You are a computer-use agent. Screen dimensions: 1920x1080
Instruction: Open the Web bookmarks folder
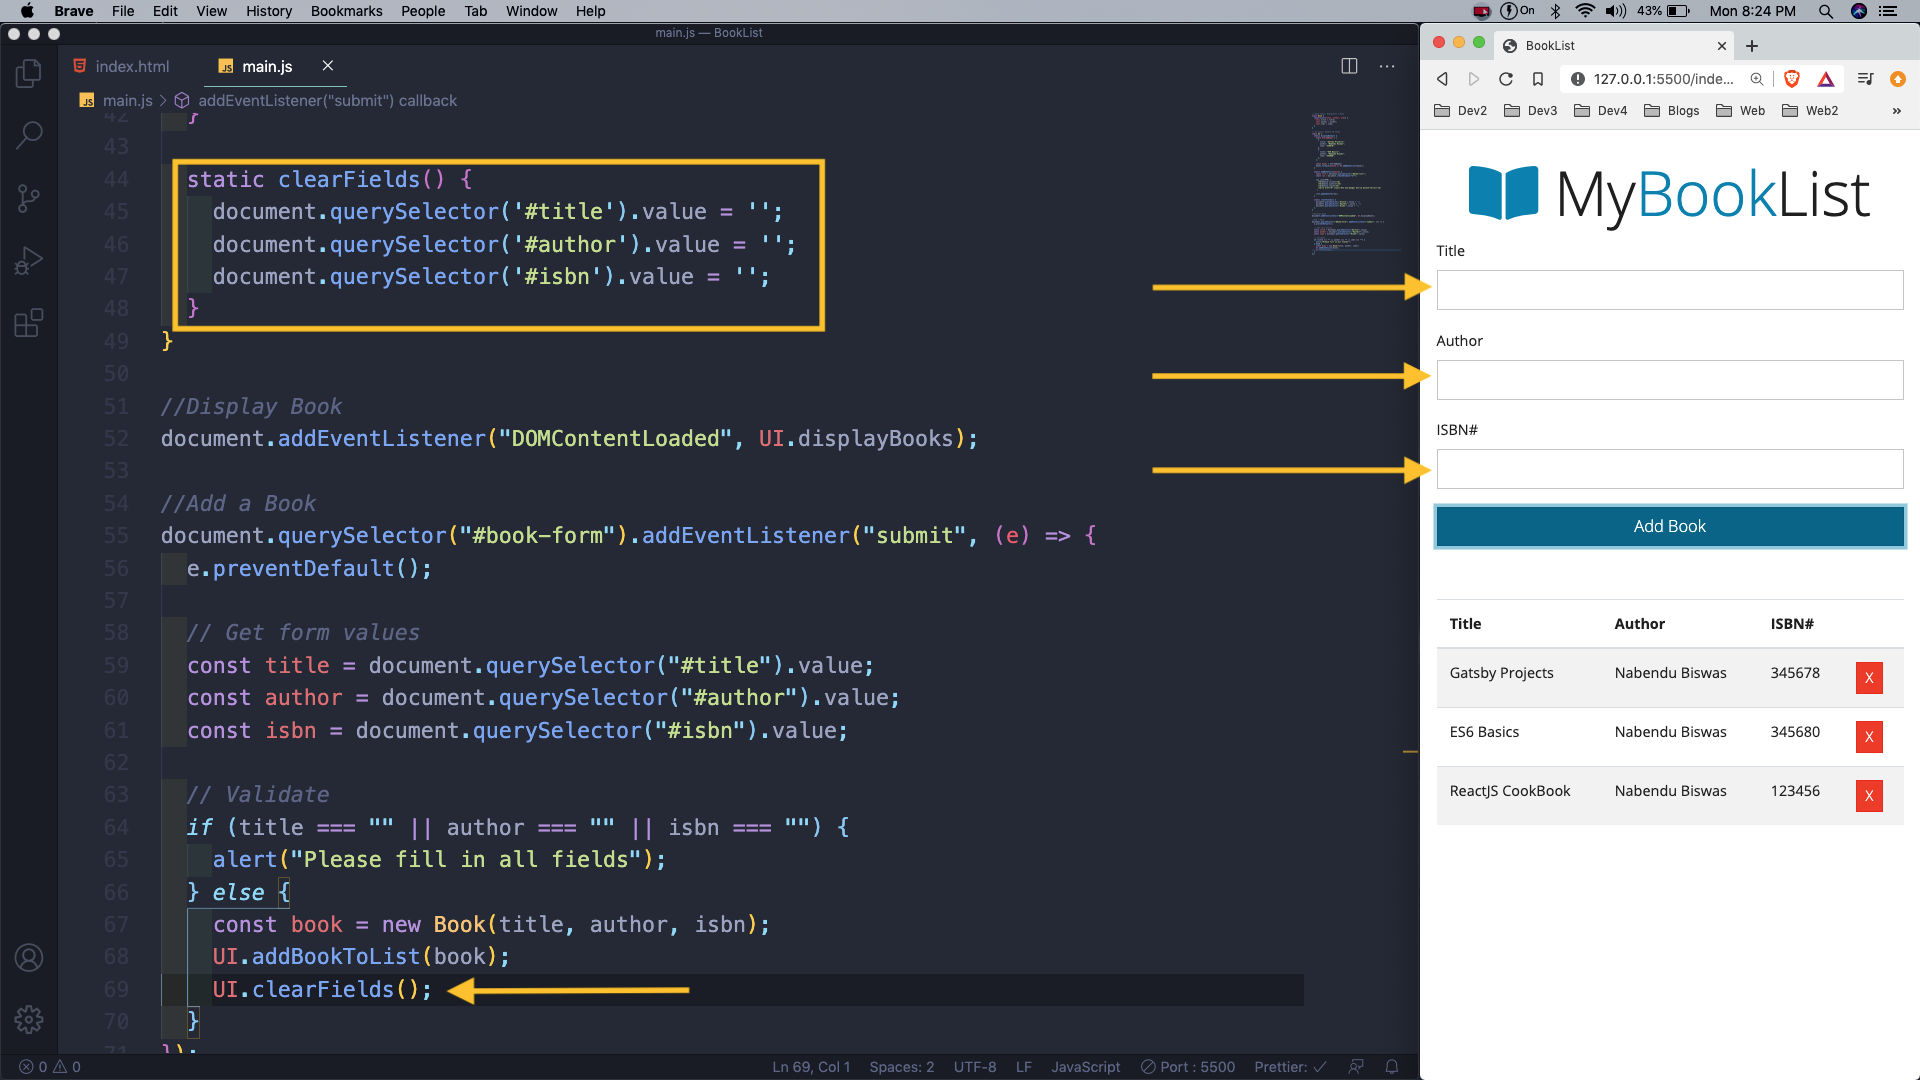click(x=1740, y=111)
